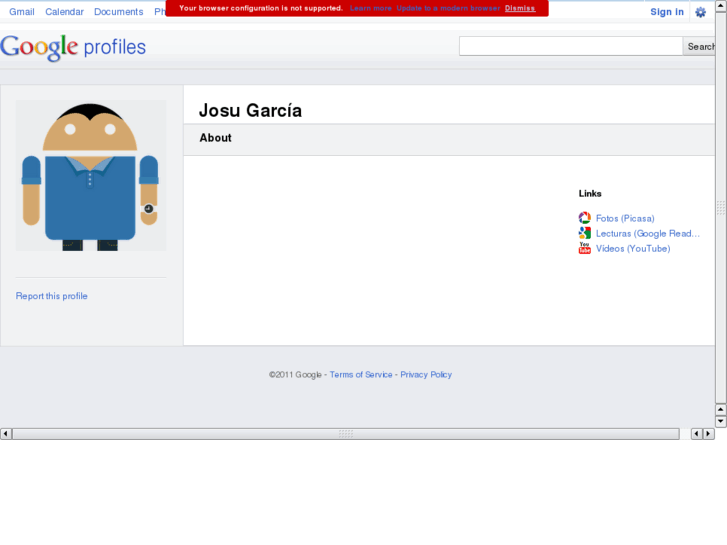Click the Google Reader icon beside Lecturas

(585, 233)
